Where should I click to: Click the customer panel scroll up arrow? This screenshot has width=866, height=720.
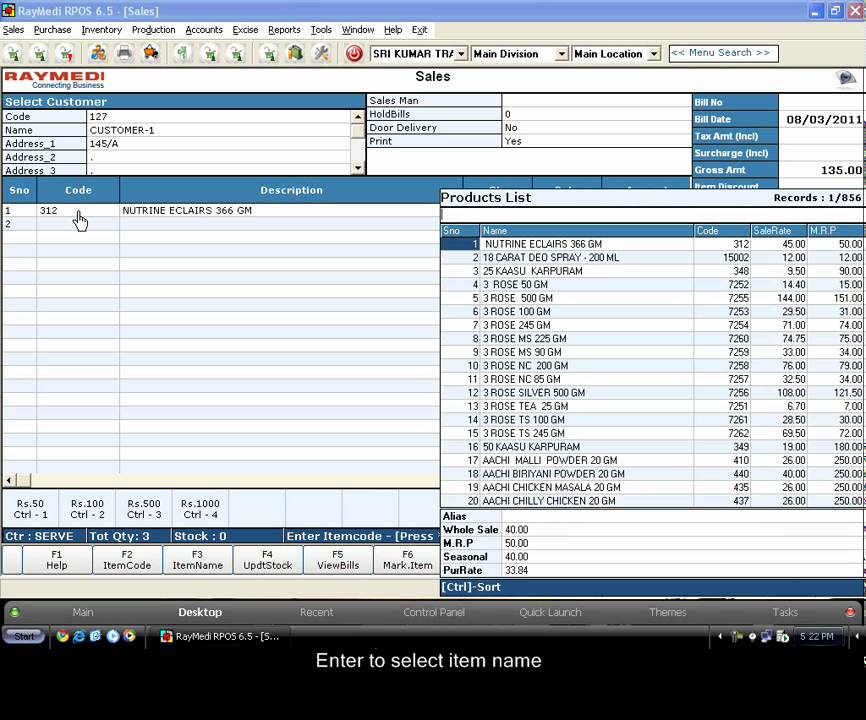[x=358, y=117]
